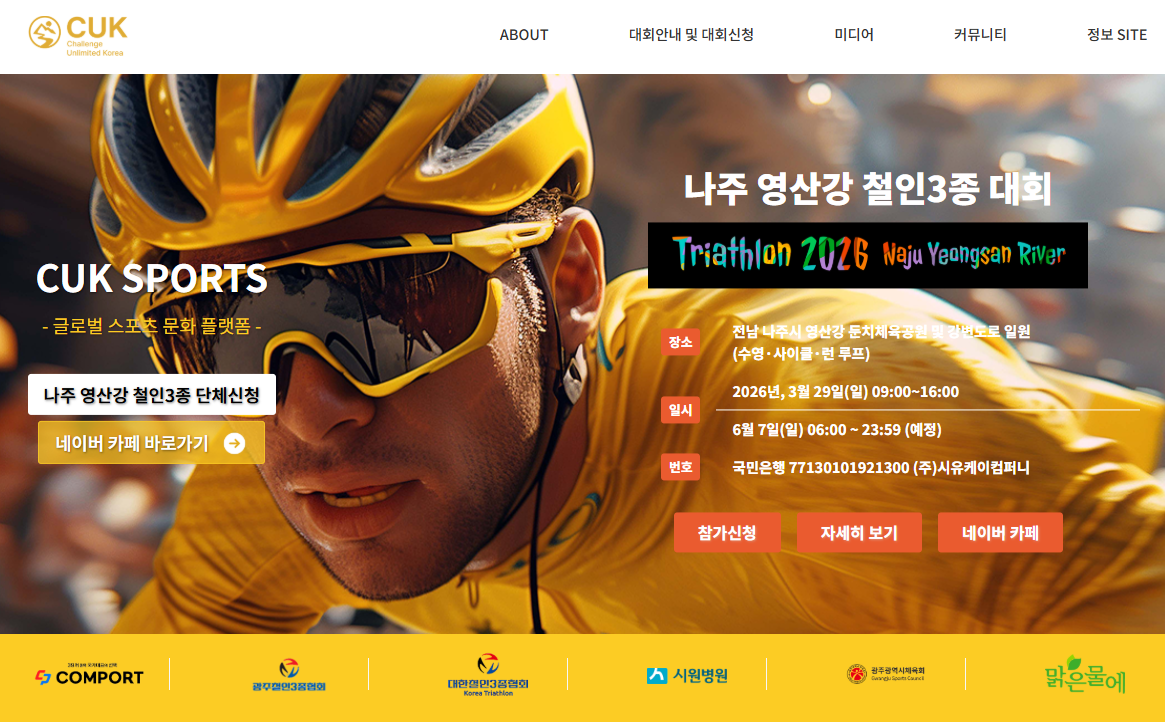1165x722 pixels.
Task: Select the 미디어 menu item
Action: 854,35
